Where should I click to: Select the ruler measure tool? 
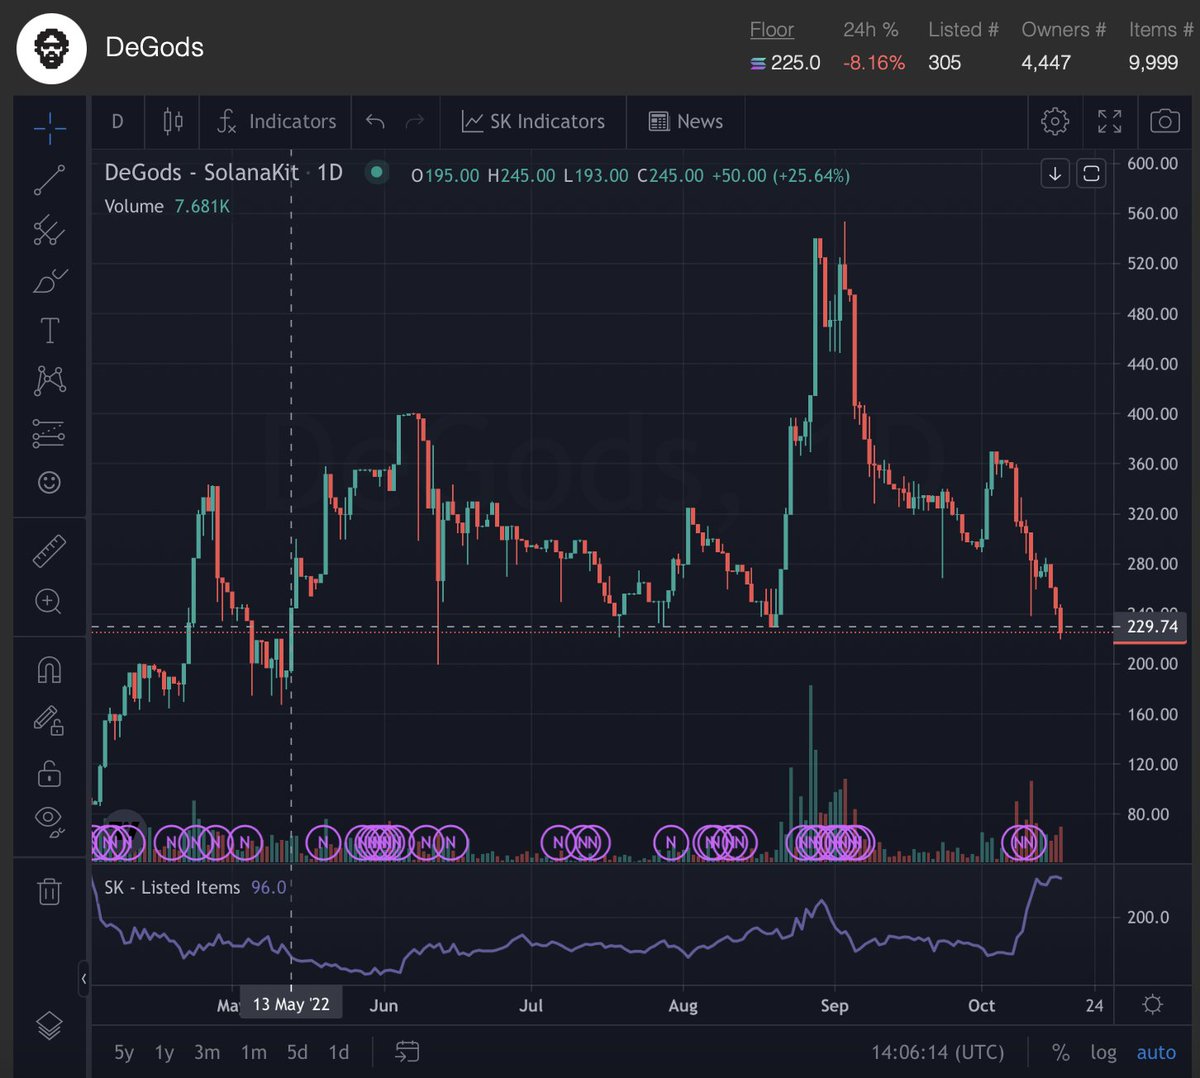pos(49,550)
